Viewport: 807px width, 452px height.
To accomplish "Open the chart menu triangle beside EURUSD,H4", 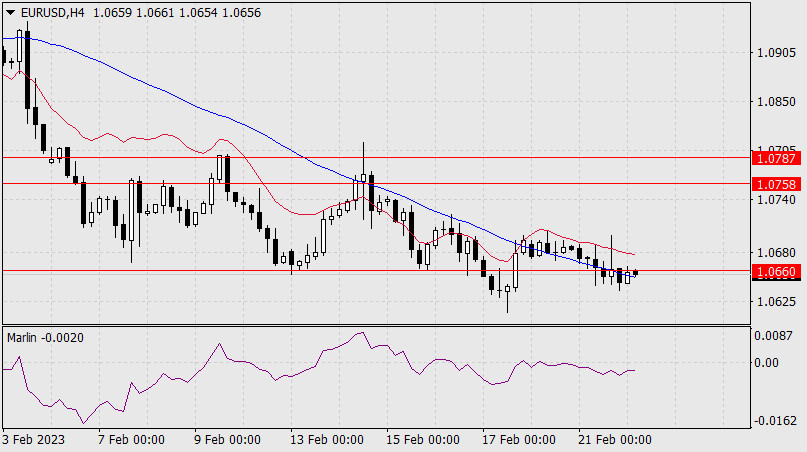I will (x=9, y=11).
